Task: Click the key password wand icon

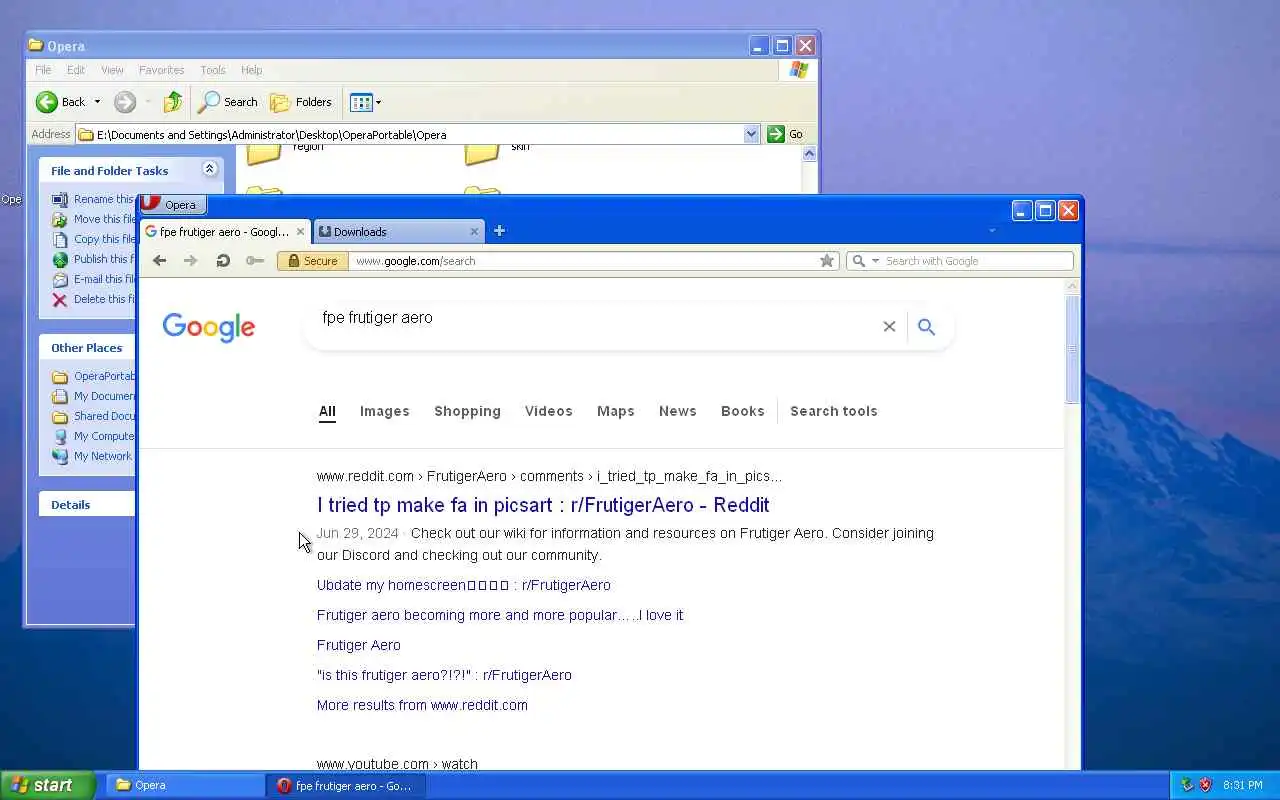Action: pos(255,261)
